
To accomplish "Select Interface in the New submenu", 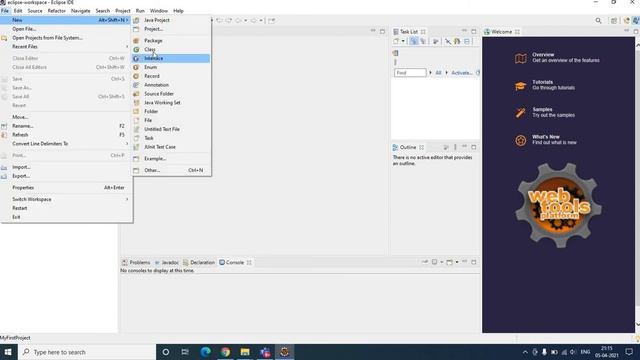I will click(x=153, y=58).
